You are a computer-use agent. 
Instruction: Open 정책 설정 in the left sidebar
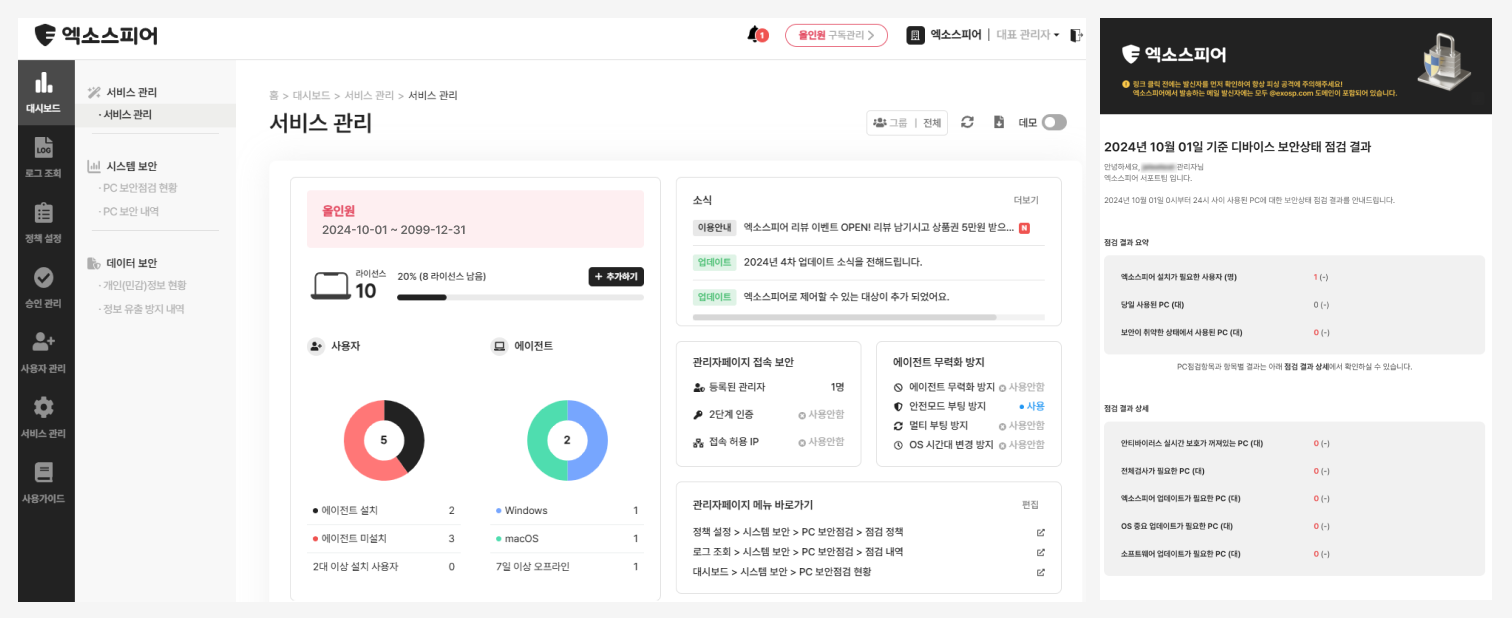(x=44, y=223)
